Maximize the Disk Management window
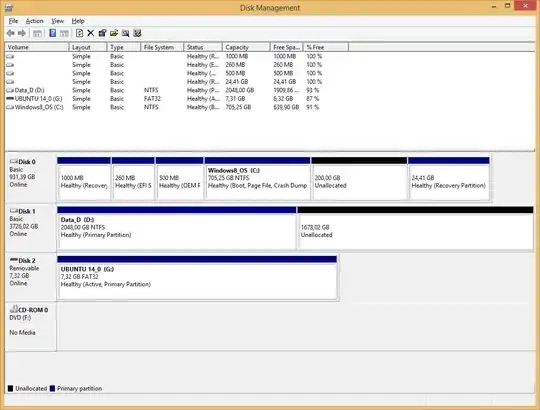 [507, 6]
